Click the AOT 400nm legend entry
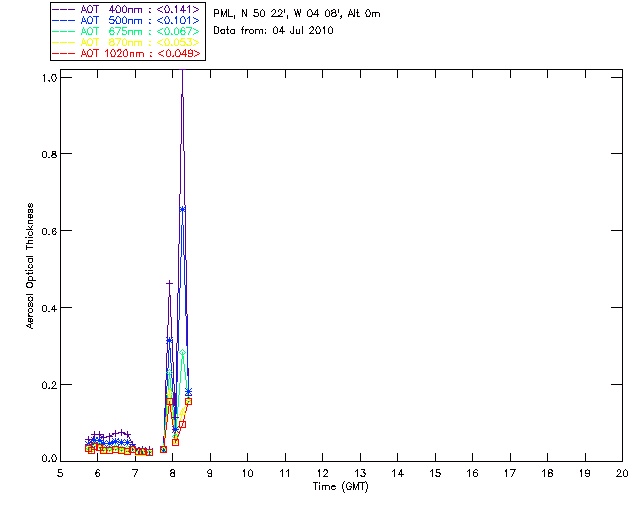This screenshot has width=640, height=512. pyautogui.click(x=126, y=9)
